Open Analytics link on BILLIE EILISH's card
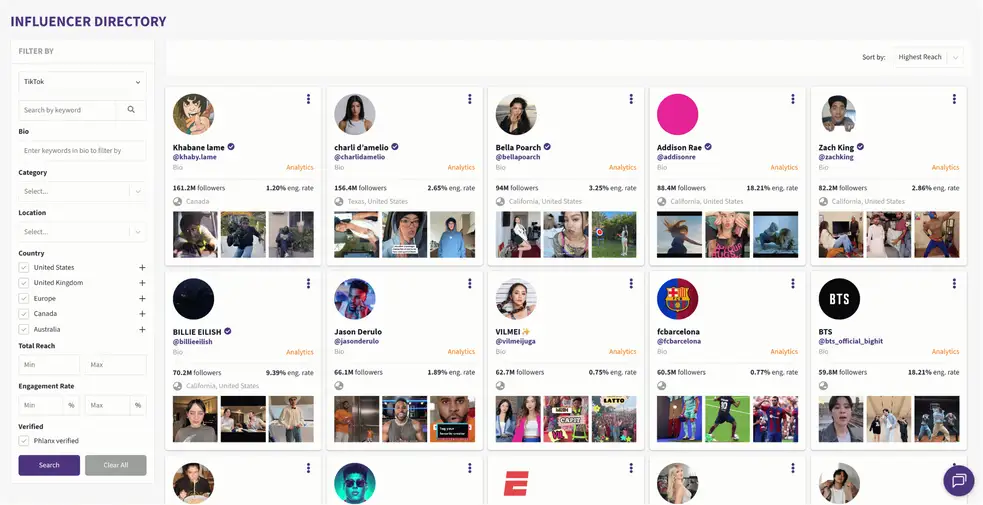This screenshot has width=983, height=505. coord(300,352)
